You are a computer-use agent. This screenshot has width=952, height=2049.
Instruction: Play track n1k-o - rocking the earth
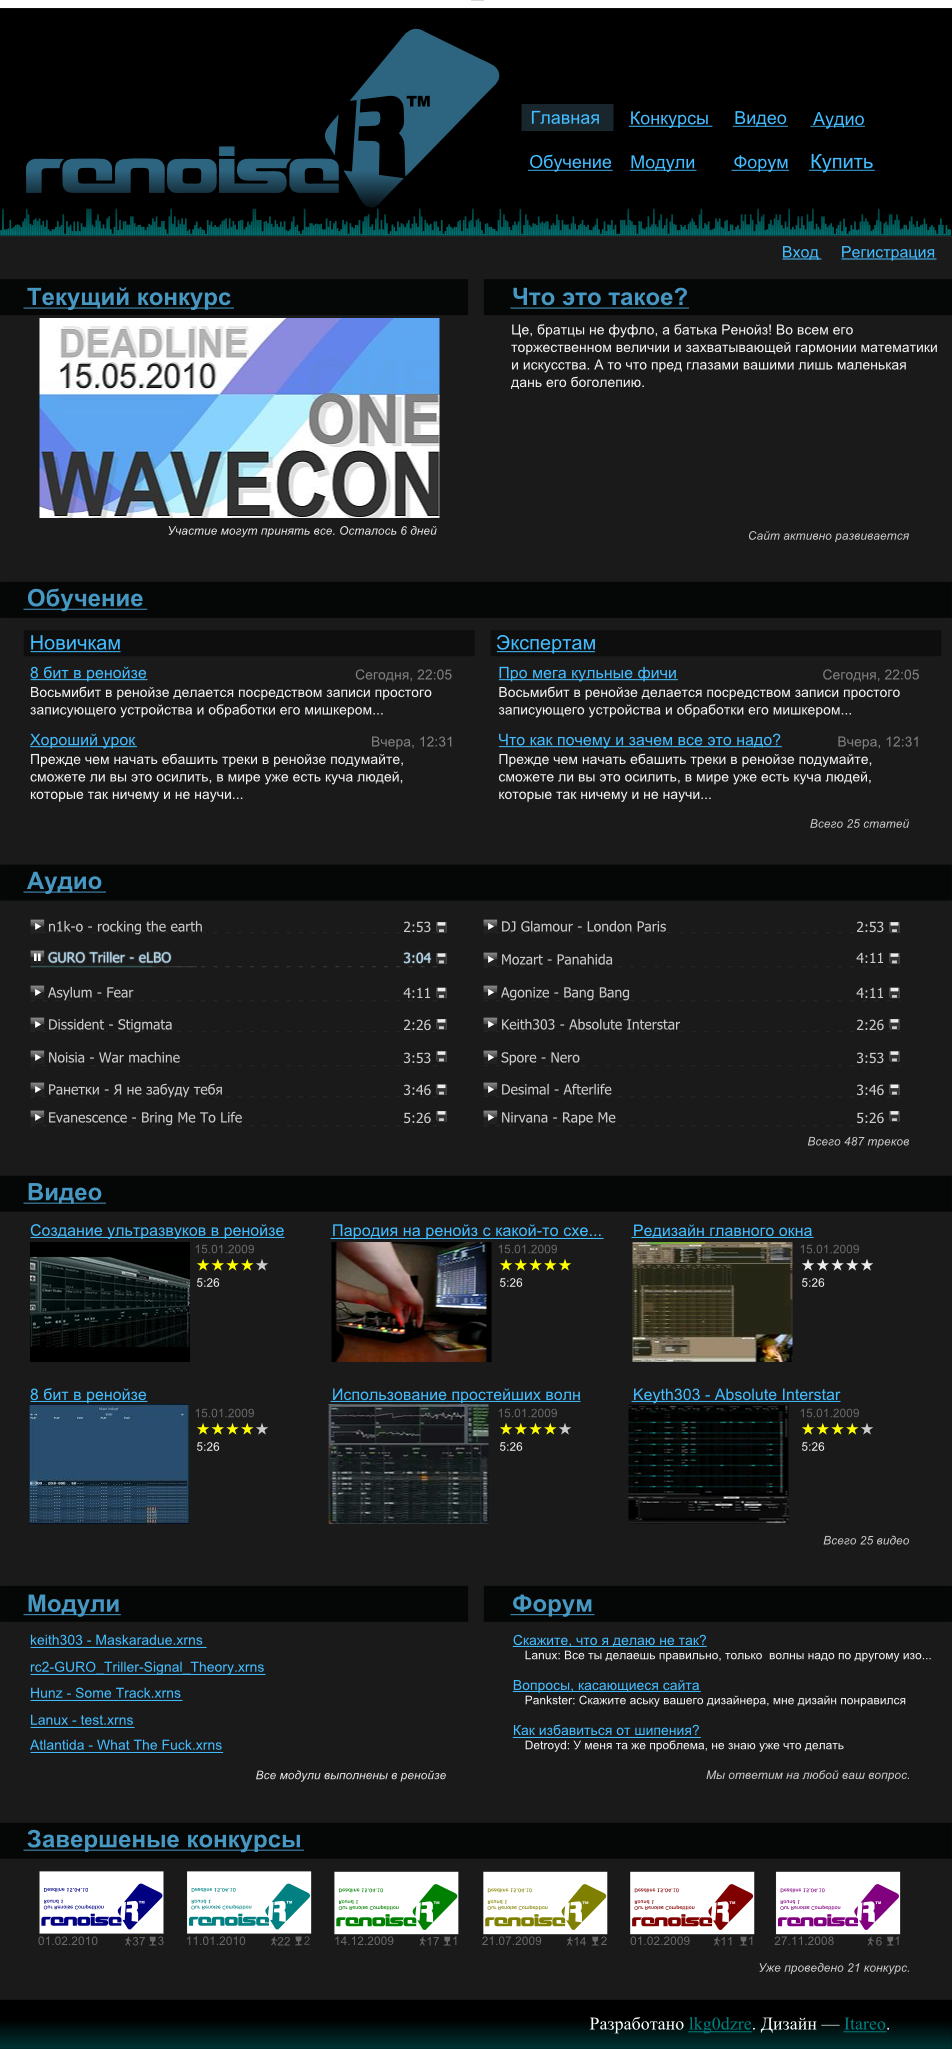(x=37, y=926)
